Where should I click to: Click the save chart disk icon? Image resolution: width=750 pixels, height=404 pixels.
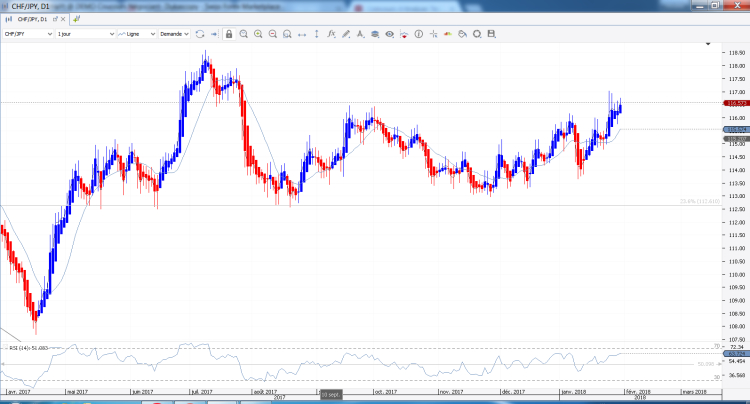(491, 34)
